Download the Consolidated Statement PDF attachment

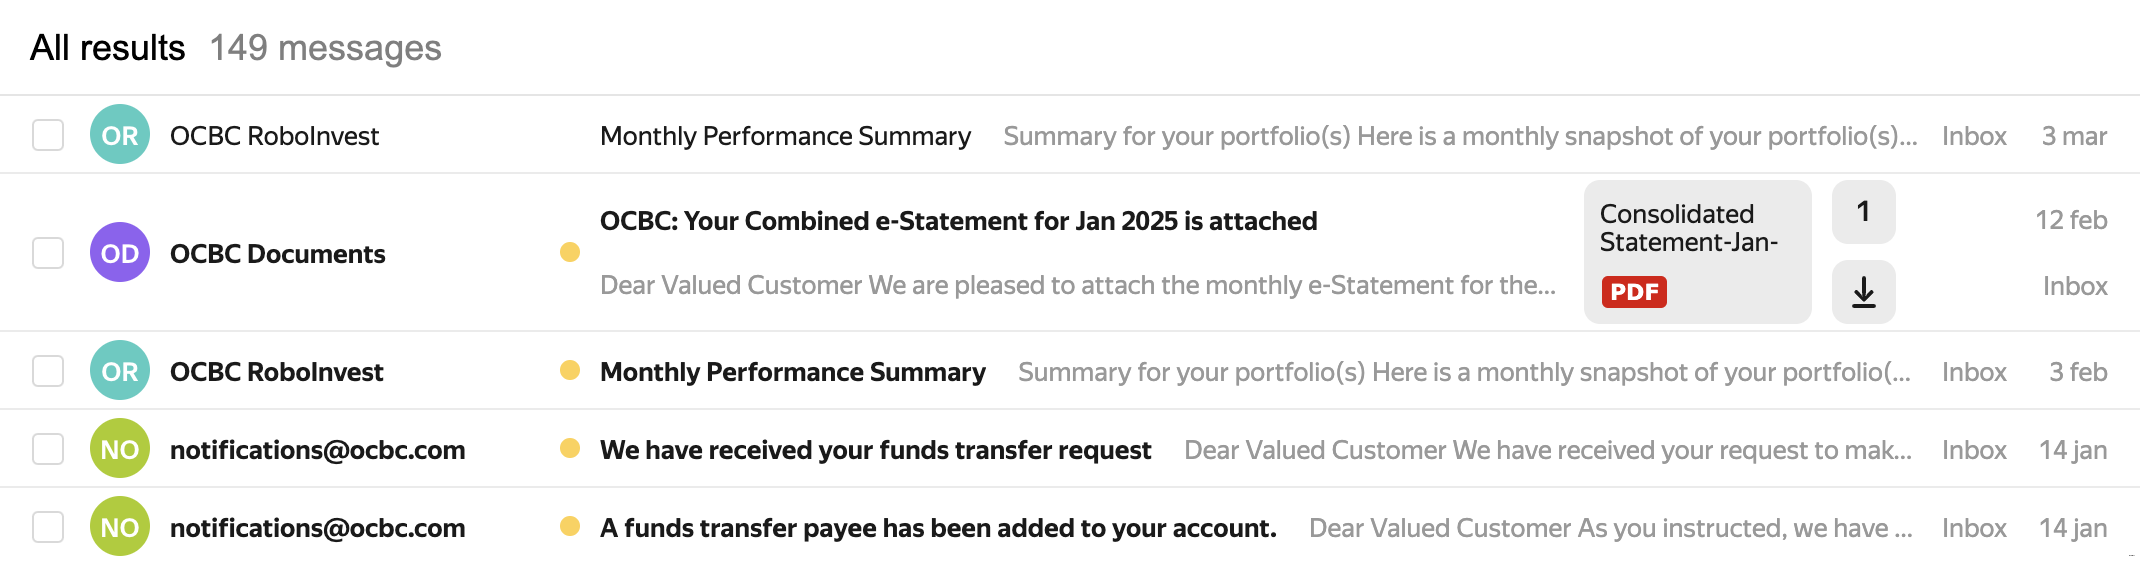click(x=1863, y=292)
